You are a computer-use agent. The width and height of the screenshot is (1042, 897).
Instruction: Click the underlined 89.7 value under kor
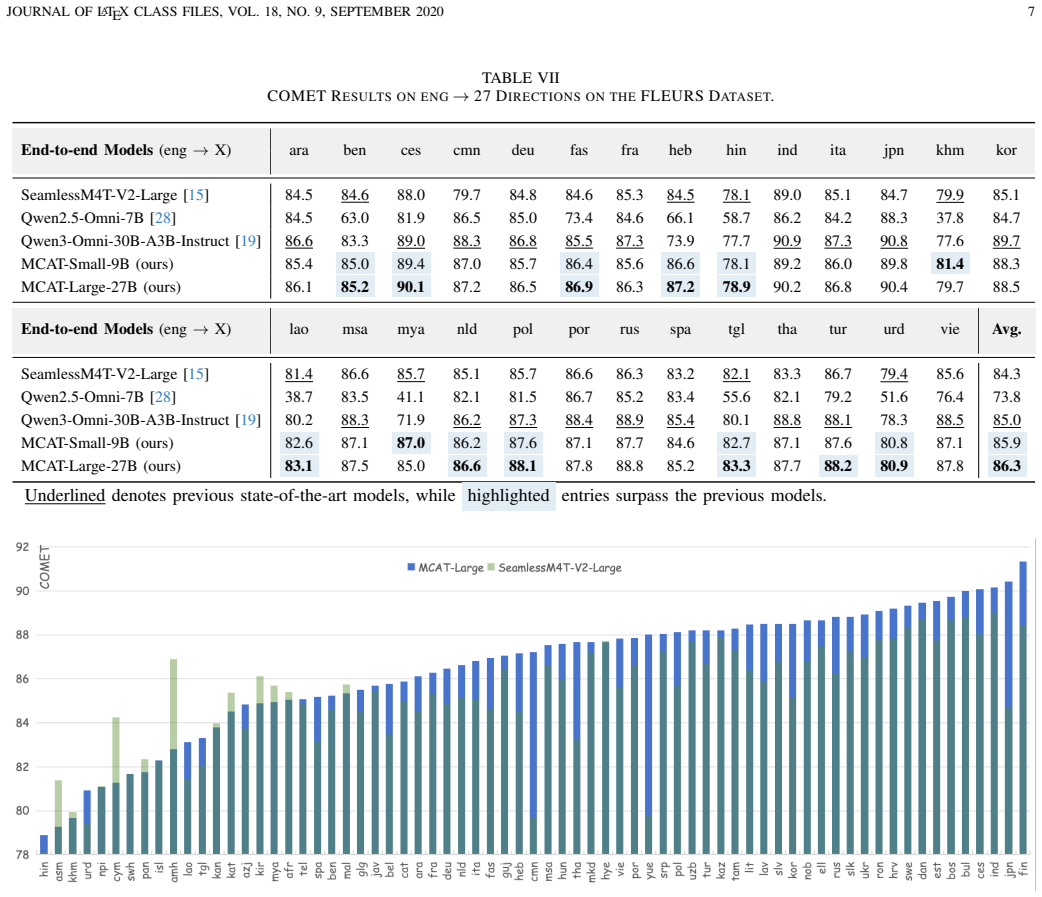tap(1006, 241)
